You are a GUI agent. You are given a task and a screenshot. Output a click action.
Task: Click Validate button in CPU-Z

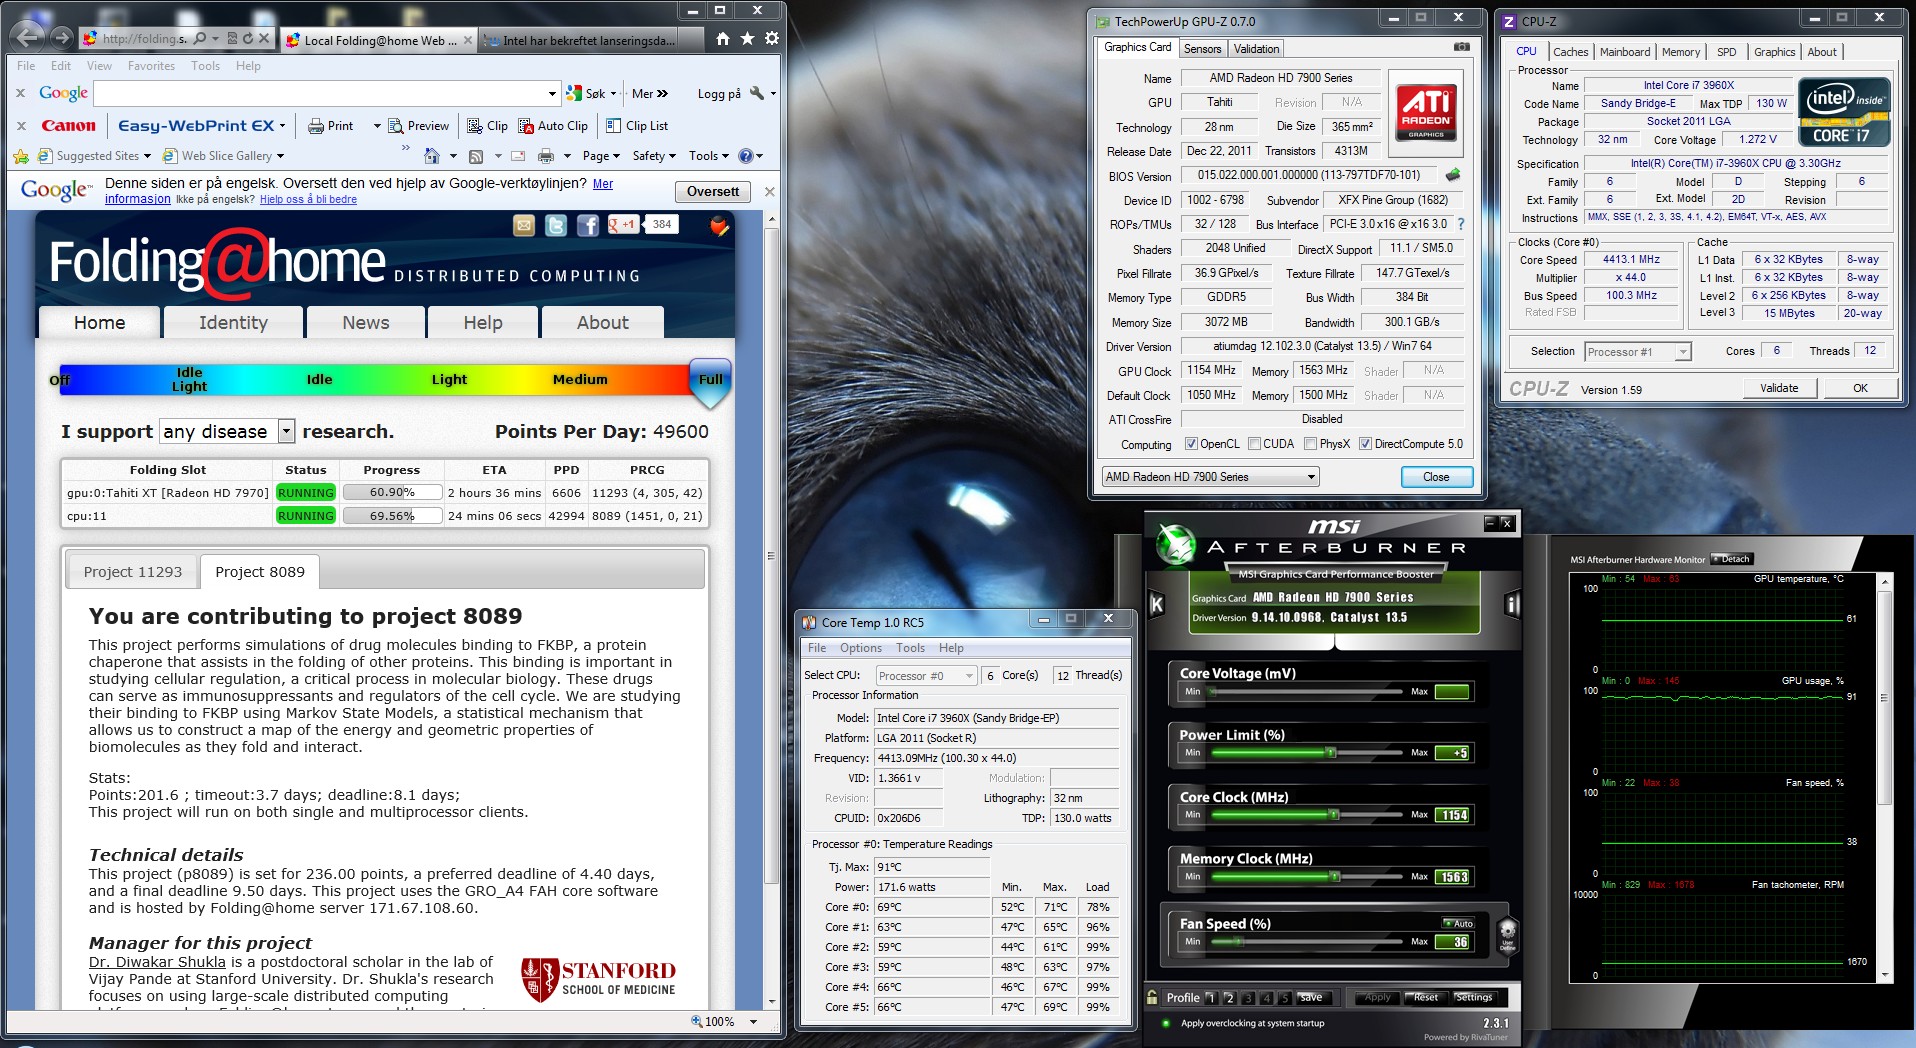[1779, 388]
